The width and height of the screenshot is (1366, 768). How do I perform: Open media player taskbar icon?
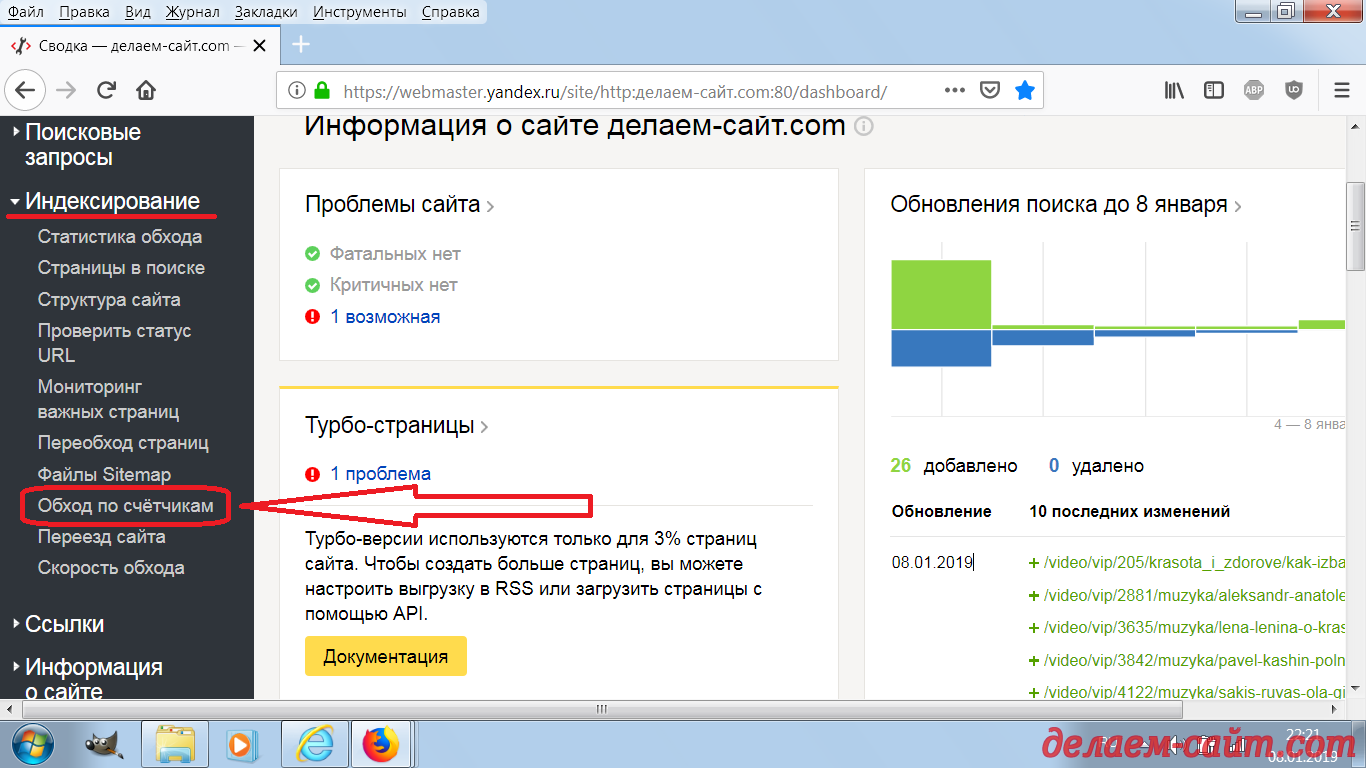pyautogui.click(x=240, y=744)
